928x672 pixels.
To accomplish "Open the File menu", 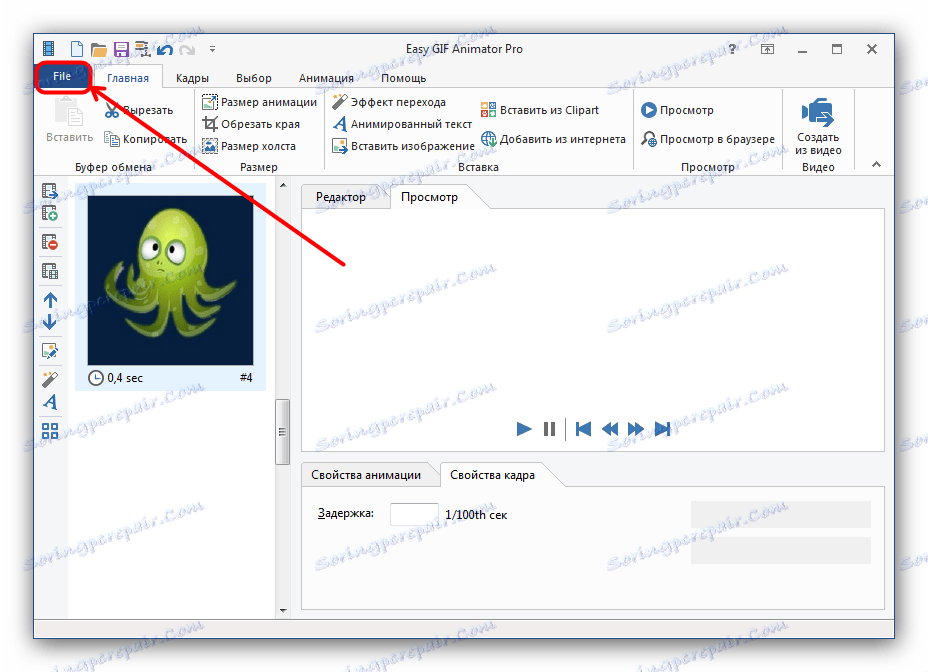I will click(x=62, y=75).
